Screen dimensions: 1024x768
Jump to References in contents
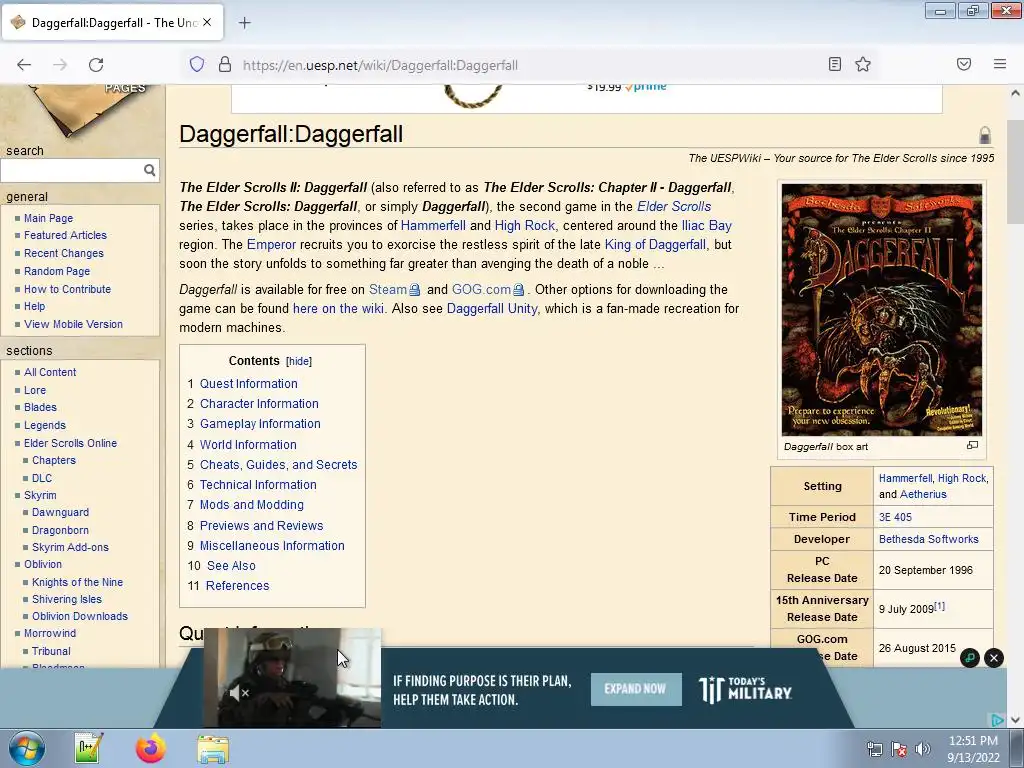click(237, 586)
